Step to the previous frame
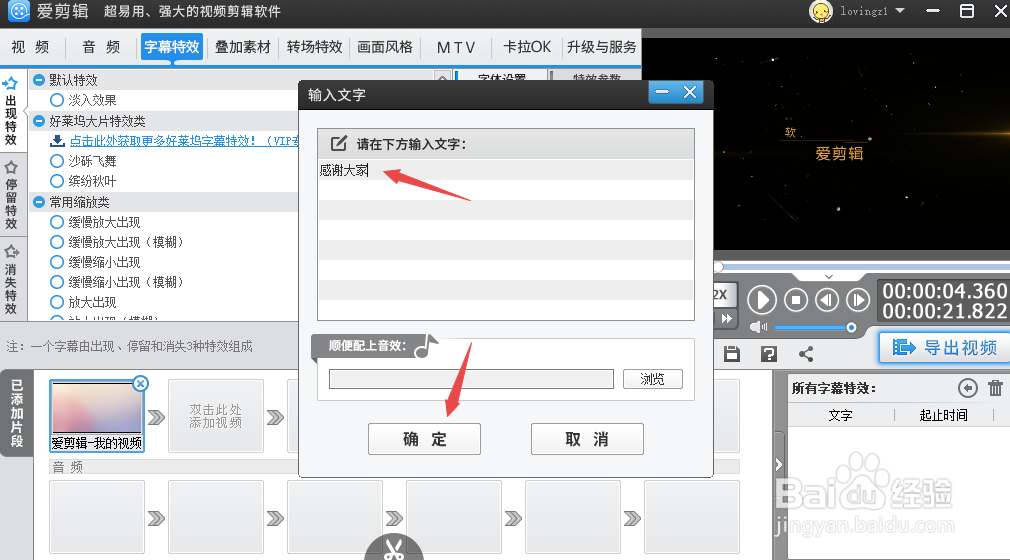This screenshot has height=560, width=1010. [827, 300]
